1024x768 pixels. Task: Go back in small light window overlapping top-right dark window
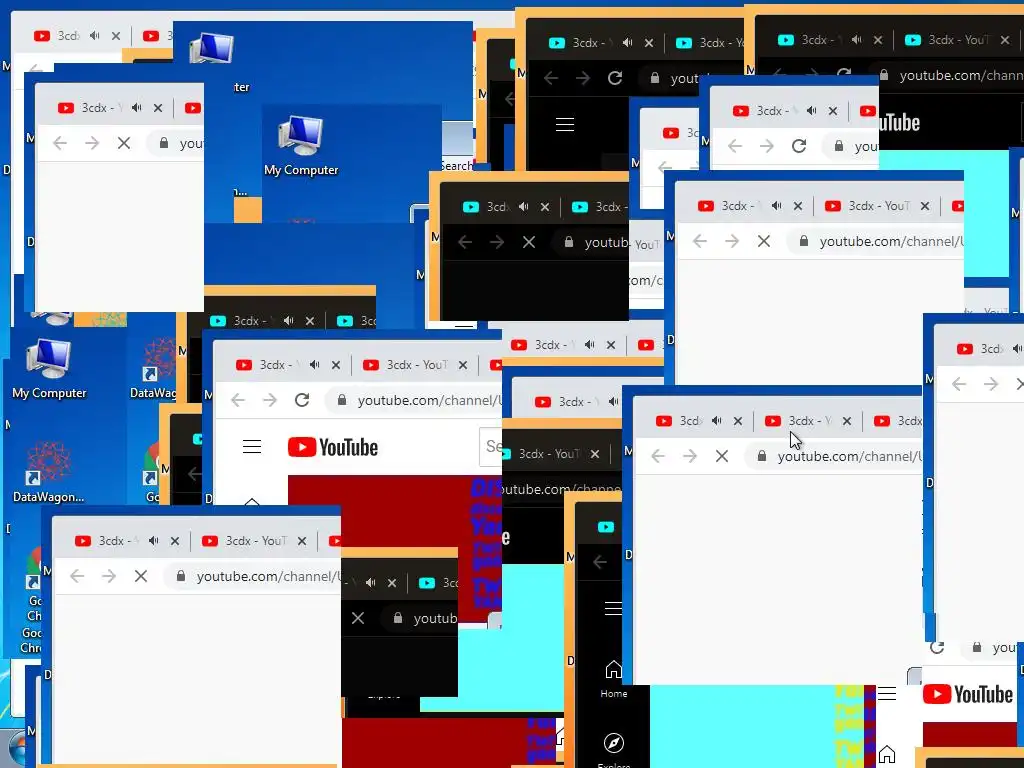(735, 146)
